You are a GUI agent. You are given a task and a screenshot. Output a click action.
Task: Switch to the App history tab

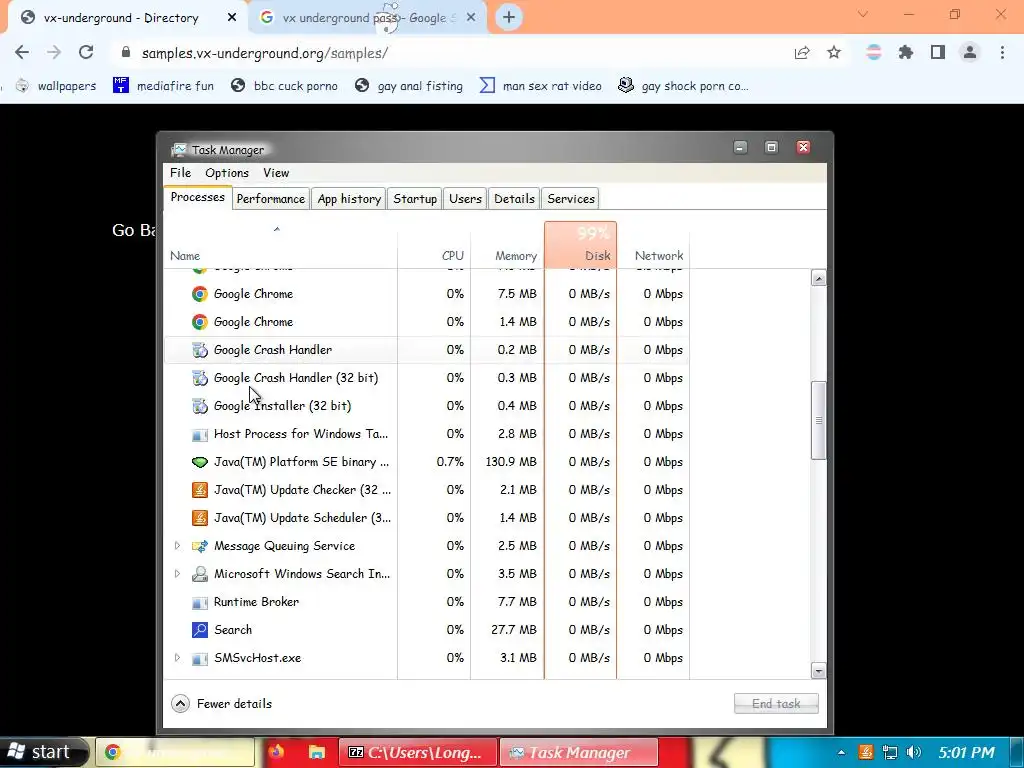349,199
